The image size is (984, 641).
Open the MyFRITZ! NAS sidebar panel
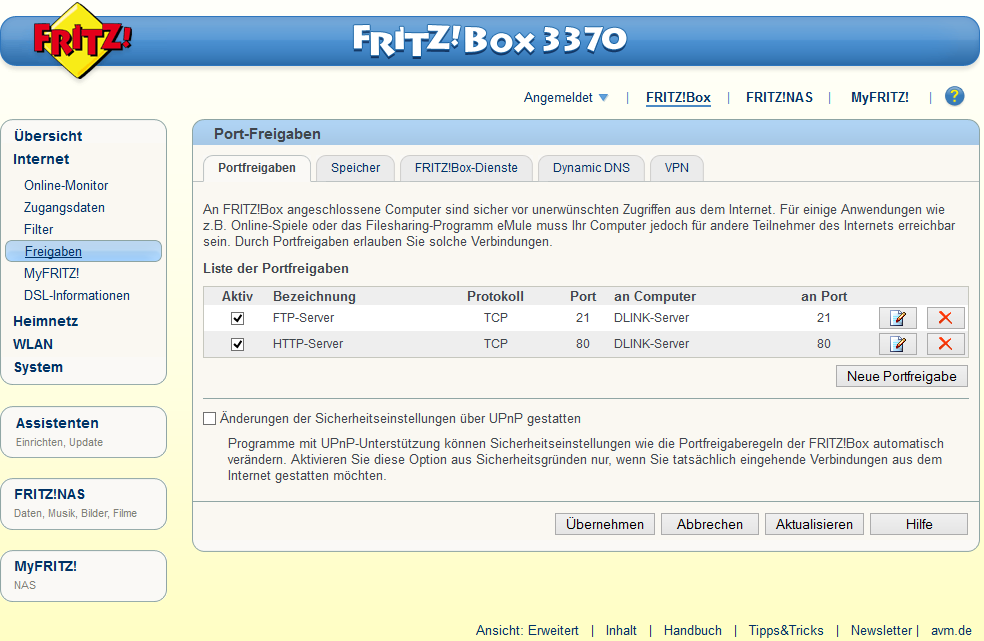tap(84, 576)
